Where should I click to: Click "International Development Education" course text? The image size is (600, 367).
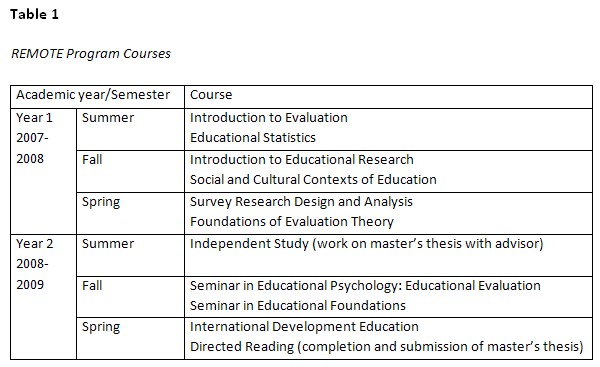[x=304, y=326]
